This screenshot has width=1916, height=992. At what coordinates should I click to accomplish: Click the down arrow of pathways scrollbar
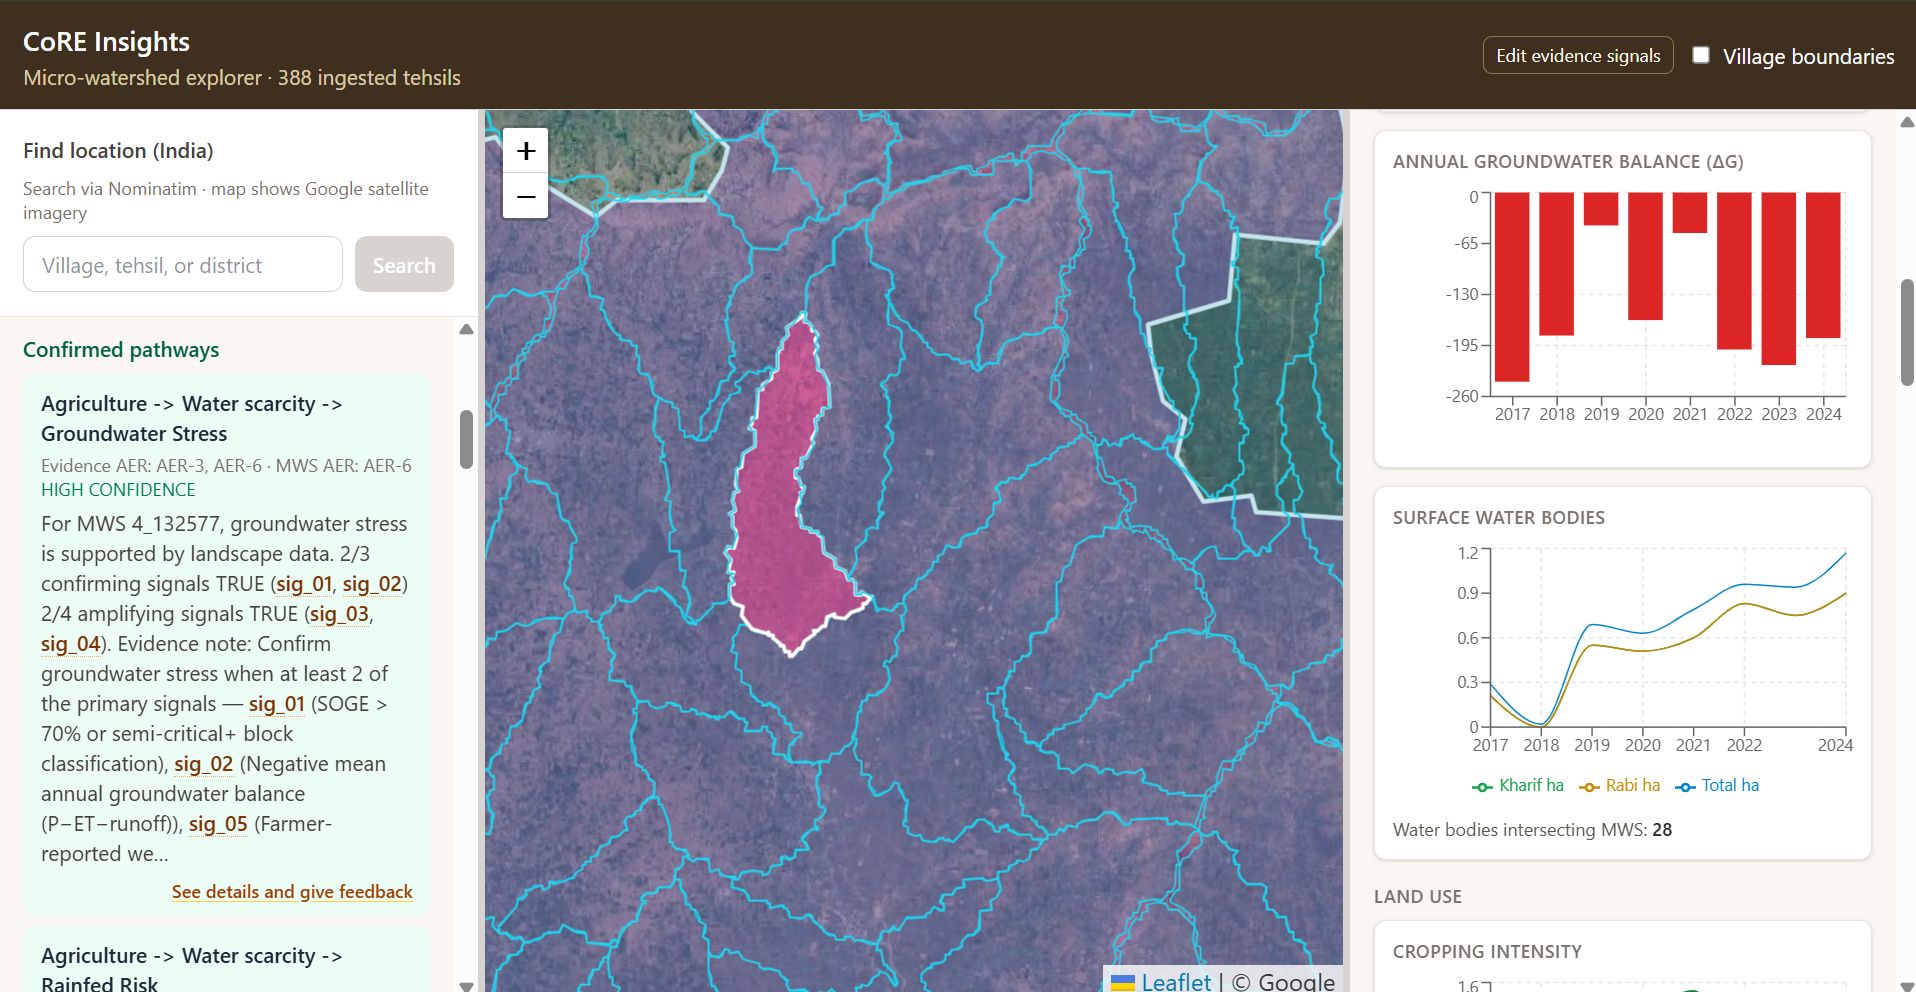[x=466, y=985]
